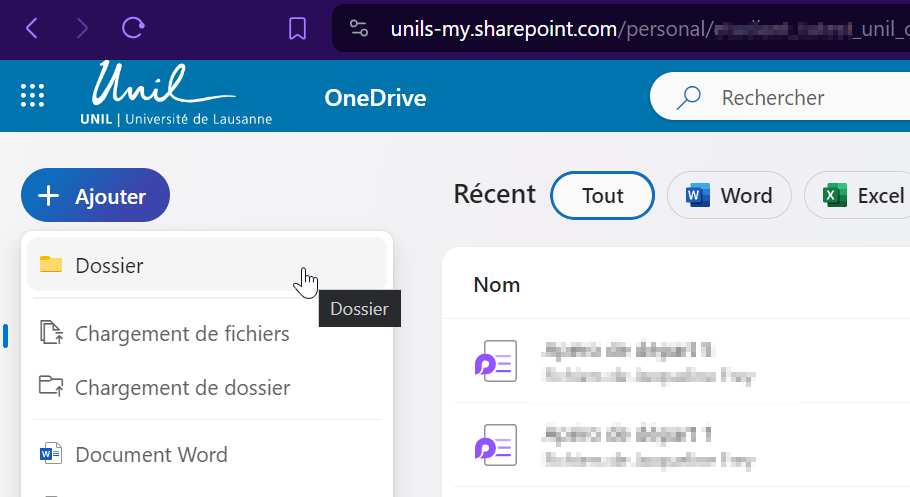Click the magnifier icon in the search box

click(x=689, y=98)
